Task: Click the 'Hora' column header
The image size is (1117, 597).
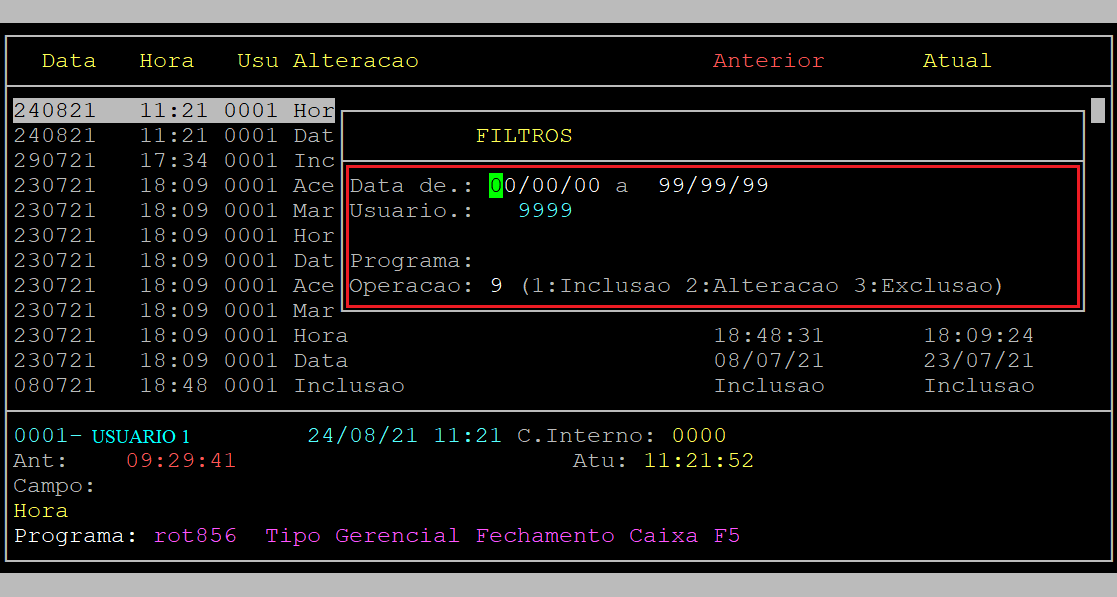Action: click(166, 61)
